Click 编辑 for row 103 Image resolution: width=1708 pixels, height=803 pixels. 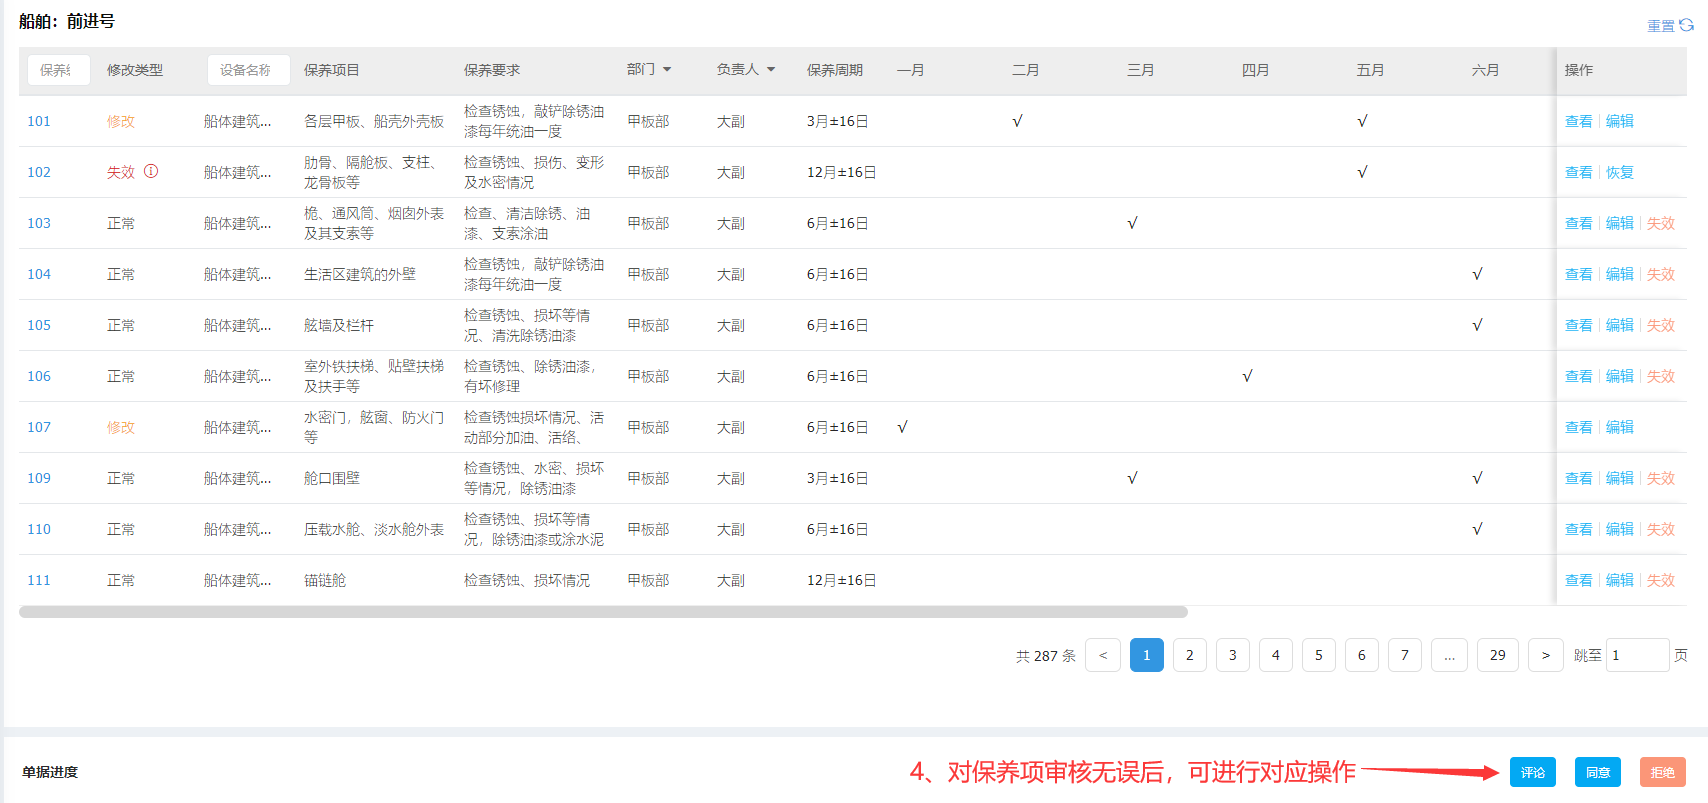coord(1620,223)
